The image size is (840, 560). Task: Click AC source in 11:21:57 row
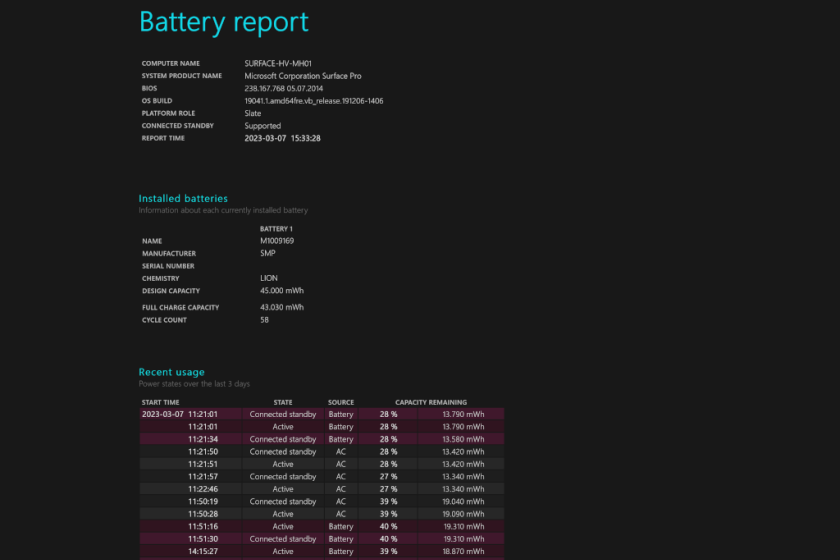tap(341, 476)
